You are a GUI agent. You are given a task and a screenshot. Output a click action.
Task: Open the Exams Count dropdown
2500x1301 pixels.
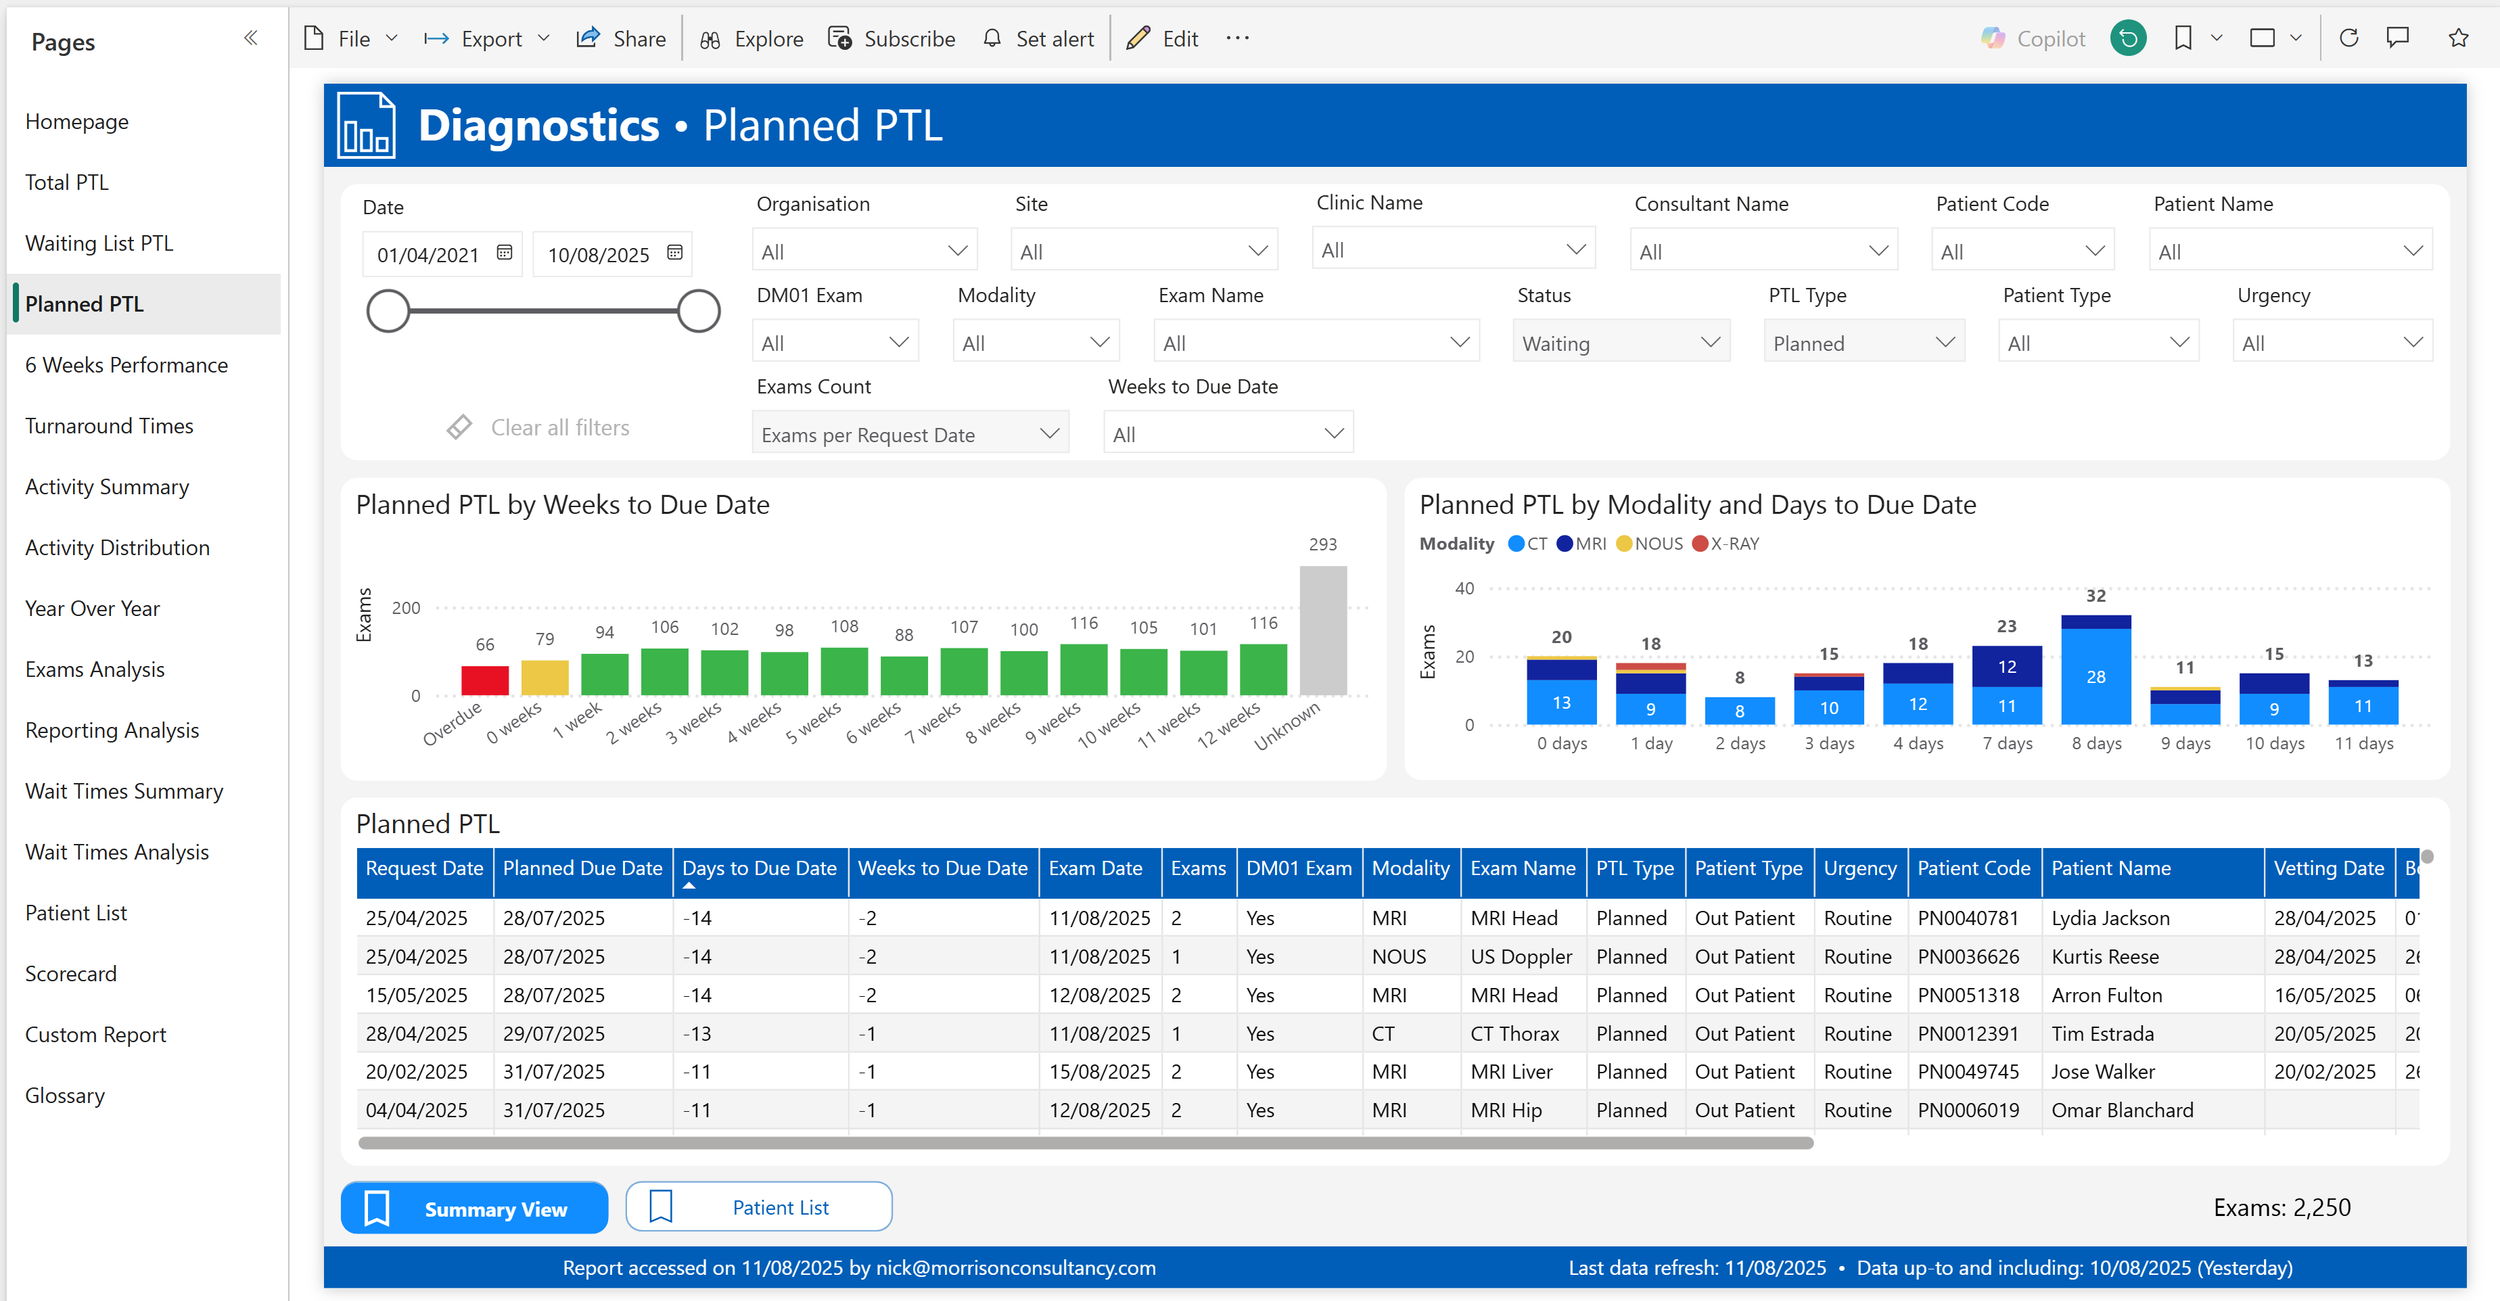(x=909, y=434)
